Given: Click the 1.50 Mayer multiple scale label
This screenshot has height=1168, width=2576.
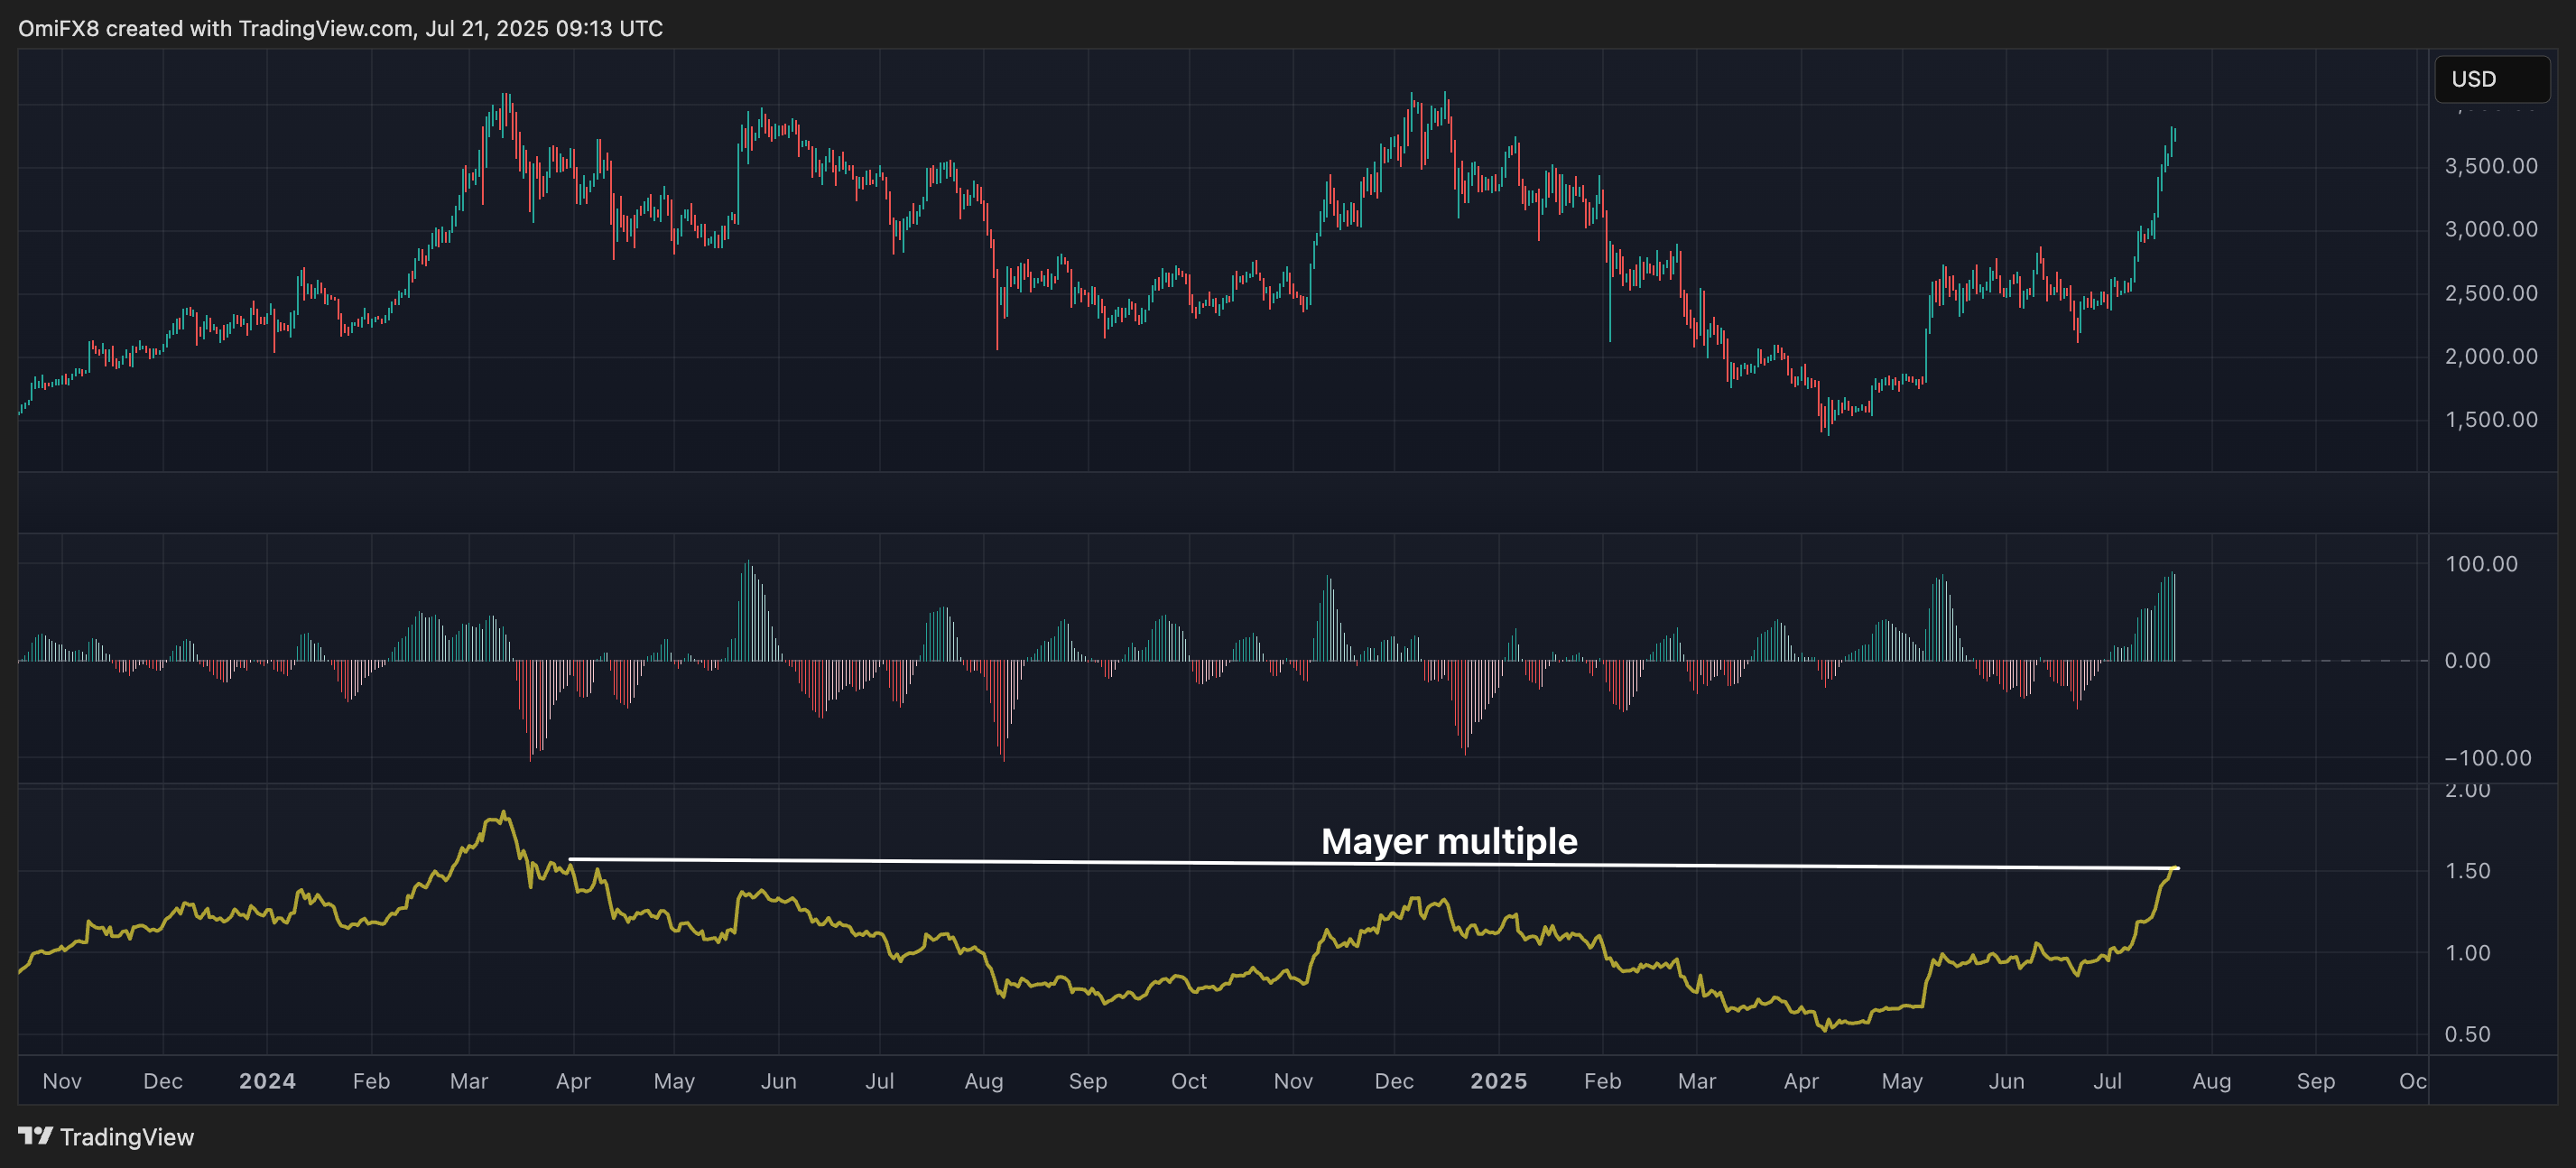Looking at the screenshot, I should point(2467,871).
